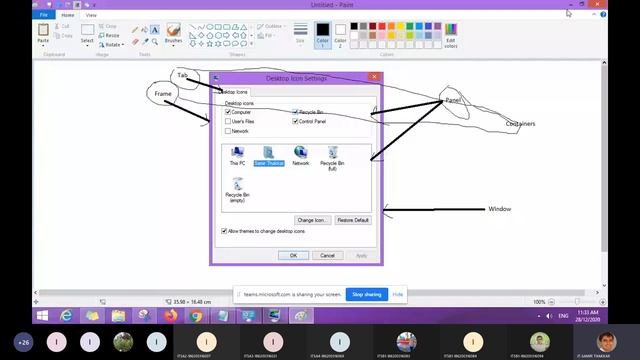Image resolution: width=640 pixels, height=360 pixels.
Task: Click the Paste clipboard icon
Action: 43,30
